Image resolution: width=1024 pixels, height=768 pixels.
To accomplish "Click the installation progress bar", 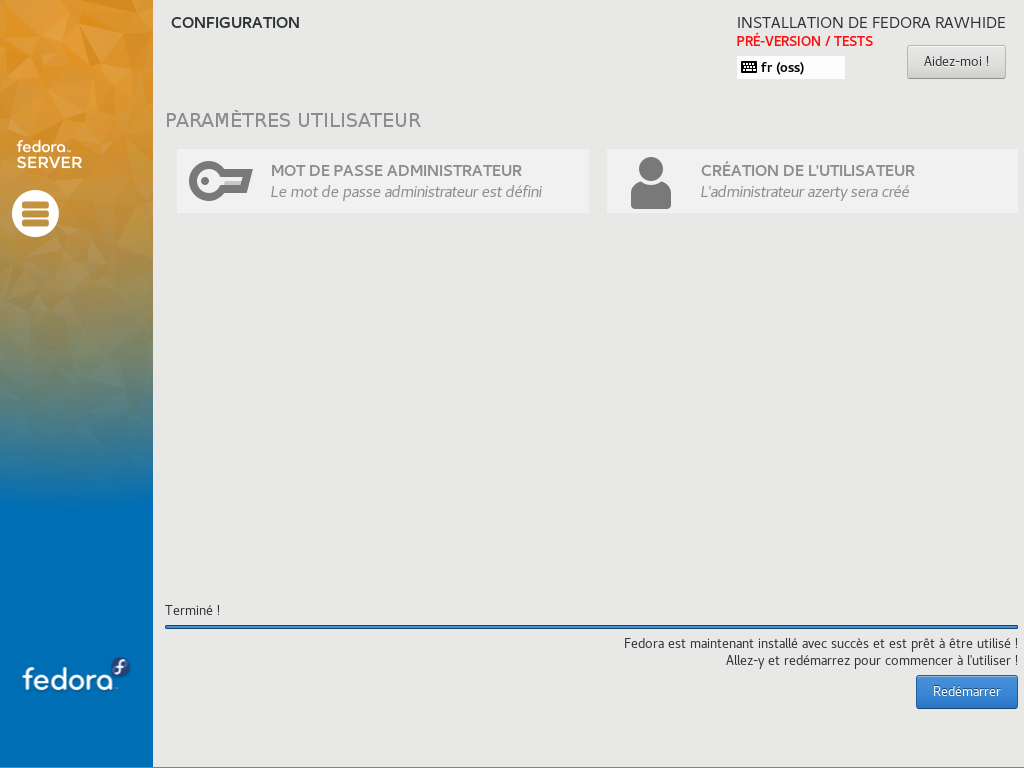I will tap(591, 627).
